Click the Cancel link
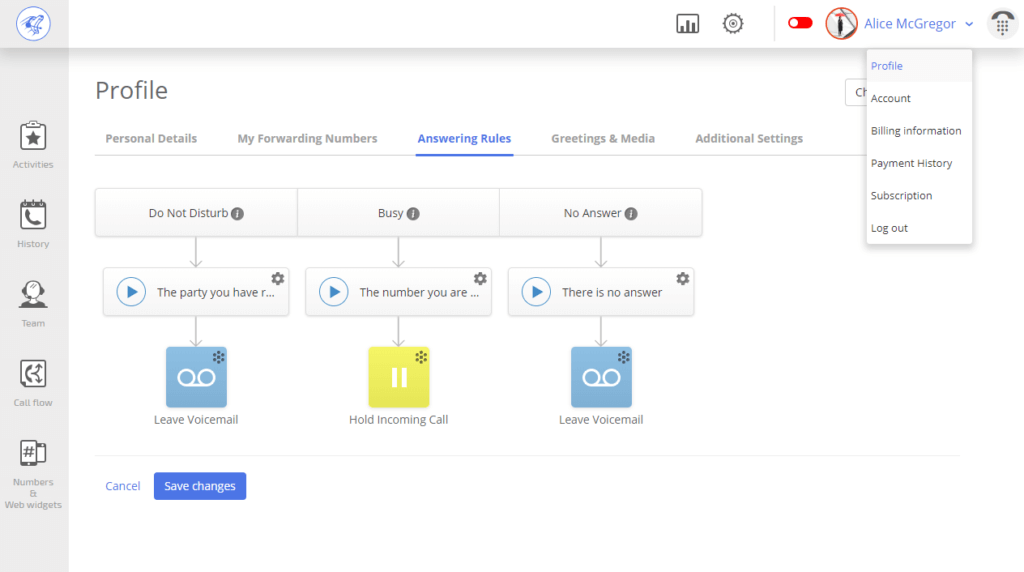Screen dimensions: 1024x572 pyautogui.click(x=123, y=486)
